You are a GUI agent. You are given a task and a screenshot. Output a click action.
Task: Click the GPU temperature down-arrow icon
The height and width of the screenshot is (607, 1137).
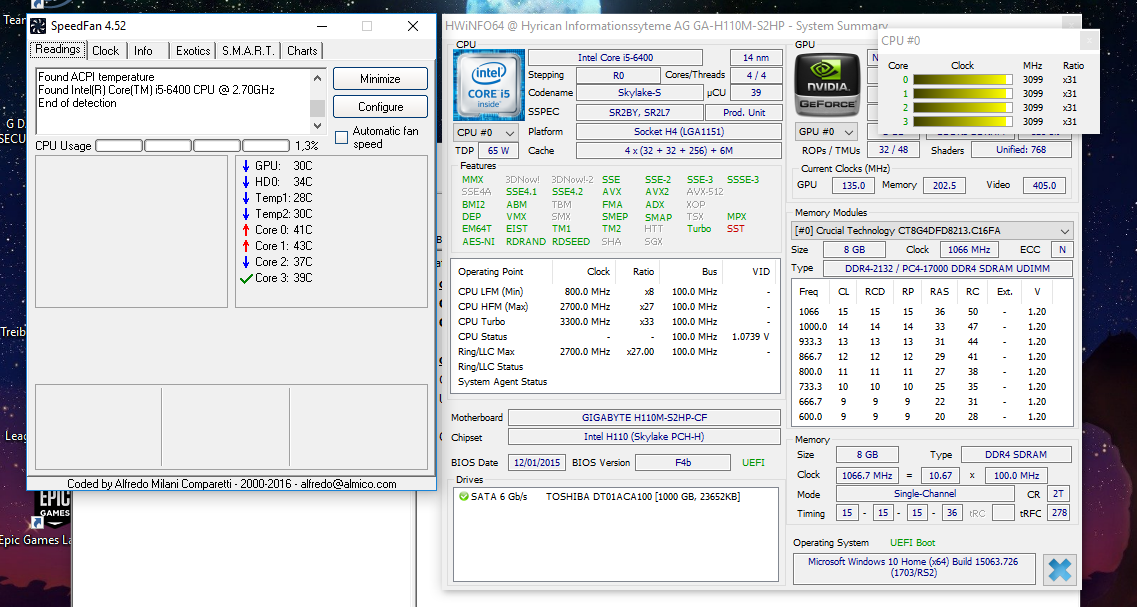(x=246, y=166)
